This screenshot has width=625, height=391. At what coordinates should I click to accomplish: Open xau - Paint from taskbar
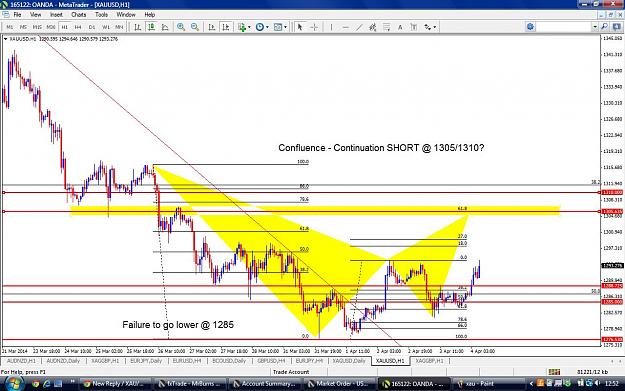pyautogui.click(x=489, y=384)
